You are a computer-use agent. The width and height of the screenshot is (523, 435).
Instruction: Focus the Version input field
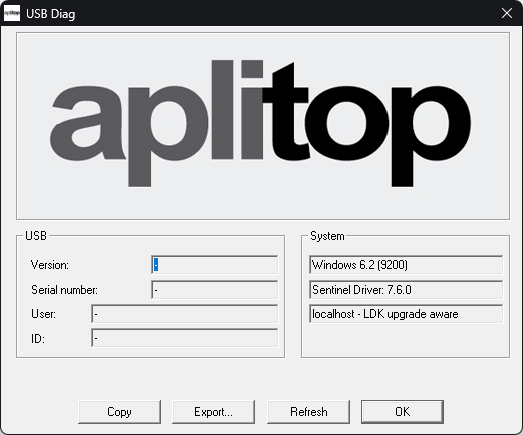coord(214,265)
